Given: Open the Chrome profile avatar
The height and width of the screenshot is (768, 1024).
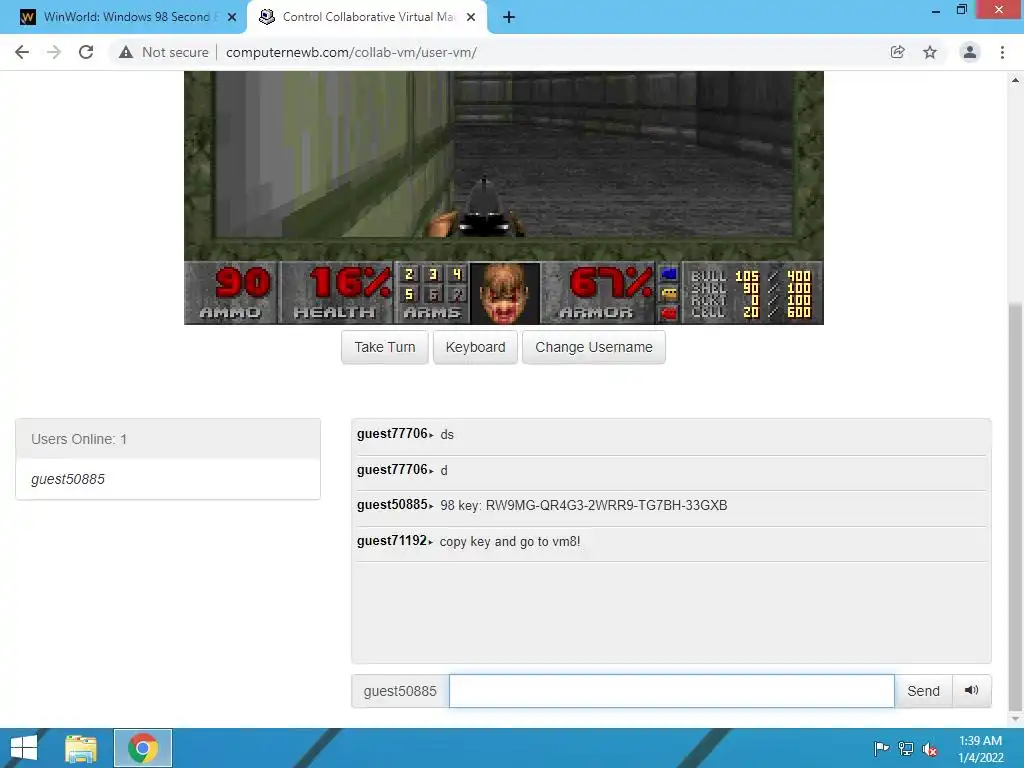Looking at the screenshot, I should (x=970, y=52).
